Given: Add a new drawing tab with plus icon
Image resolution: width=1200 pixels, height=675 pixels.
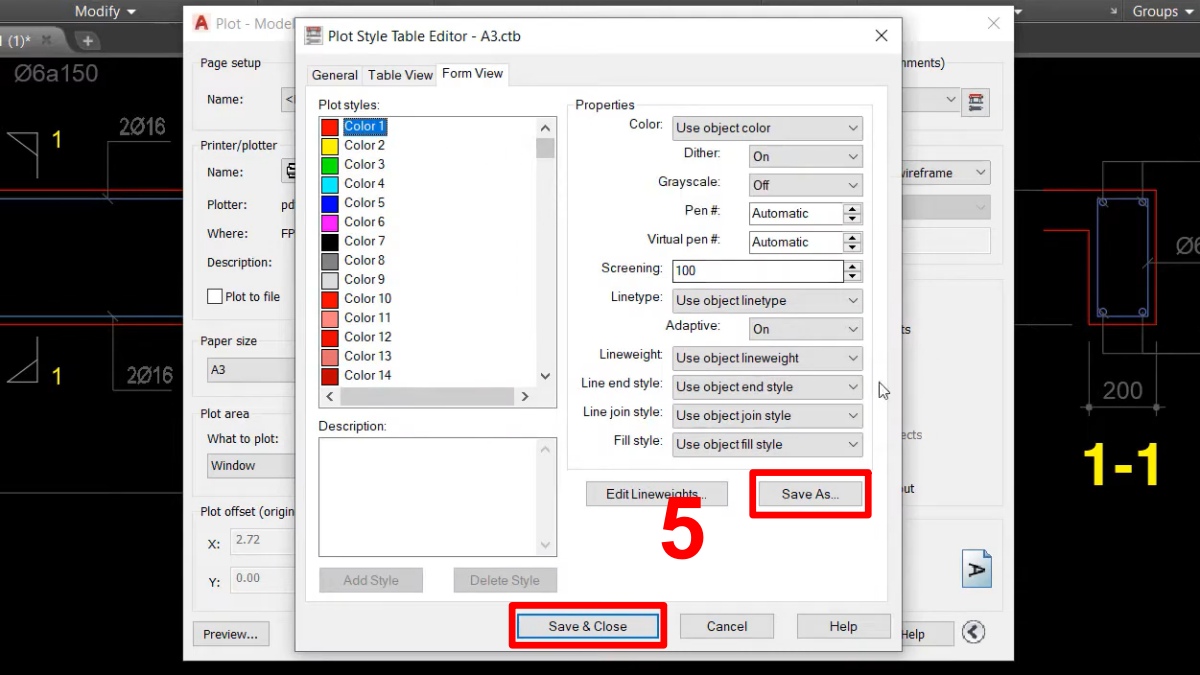Looking at the screenshot, I should pos(88,41).
